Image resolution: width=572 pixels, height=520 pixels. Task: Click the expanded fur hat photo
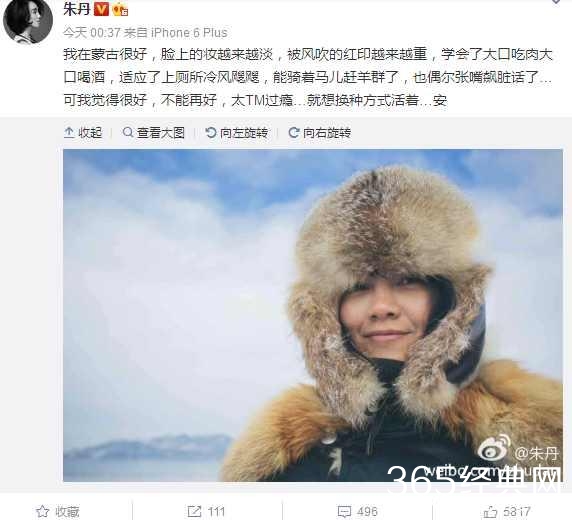[313, 315]
